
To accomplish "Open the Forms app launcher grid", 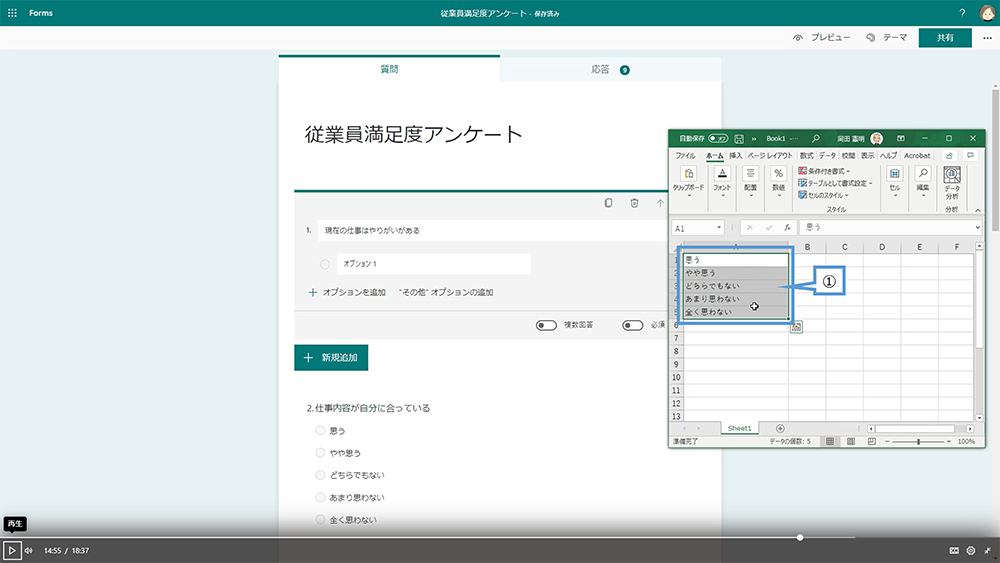I will [x=12, y=13].
